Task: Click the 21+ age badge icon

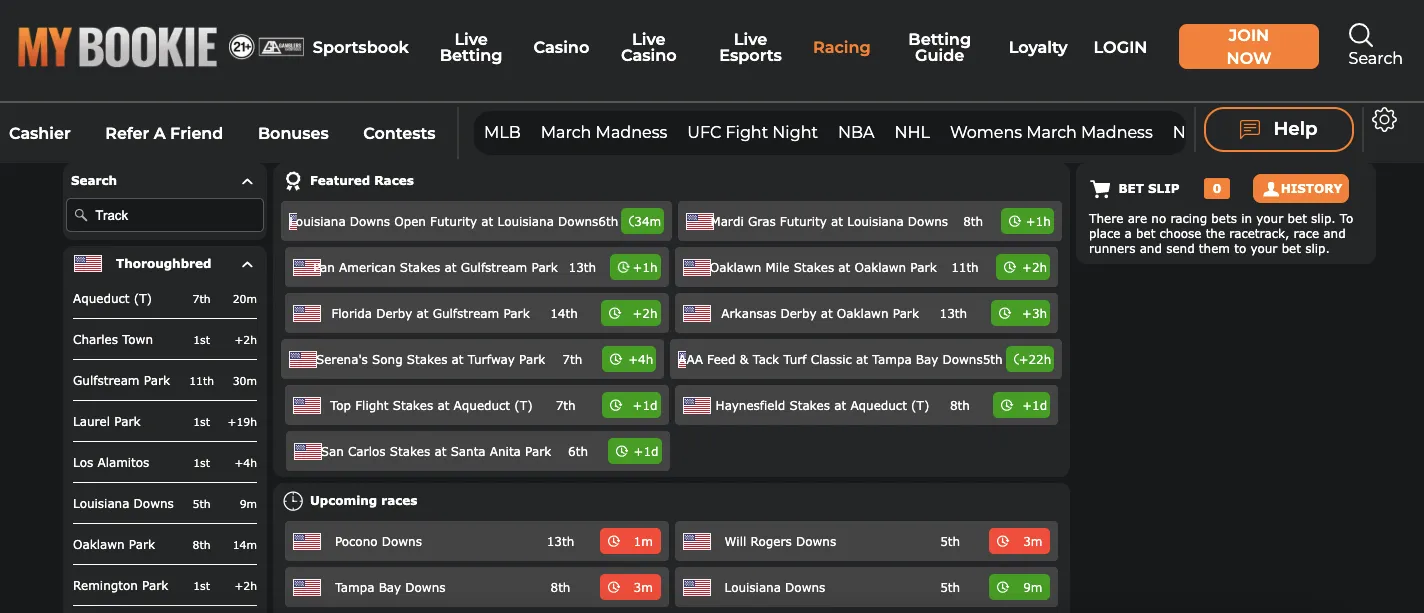Action: (x=241, y=47)
